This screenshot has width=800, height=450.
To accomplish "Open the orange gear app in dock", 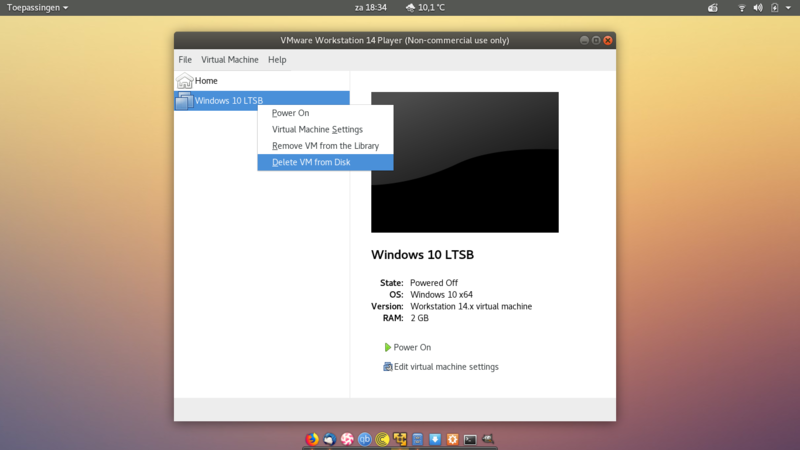I will click(453, 439).
